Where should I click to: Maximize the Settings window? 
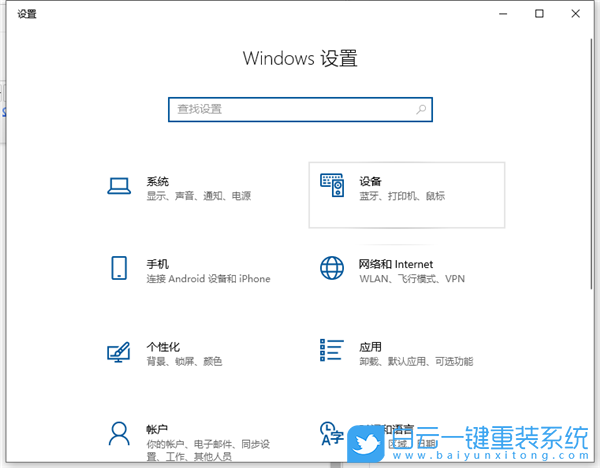(x=539, y=14)
